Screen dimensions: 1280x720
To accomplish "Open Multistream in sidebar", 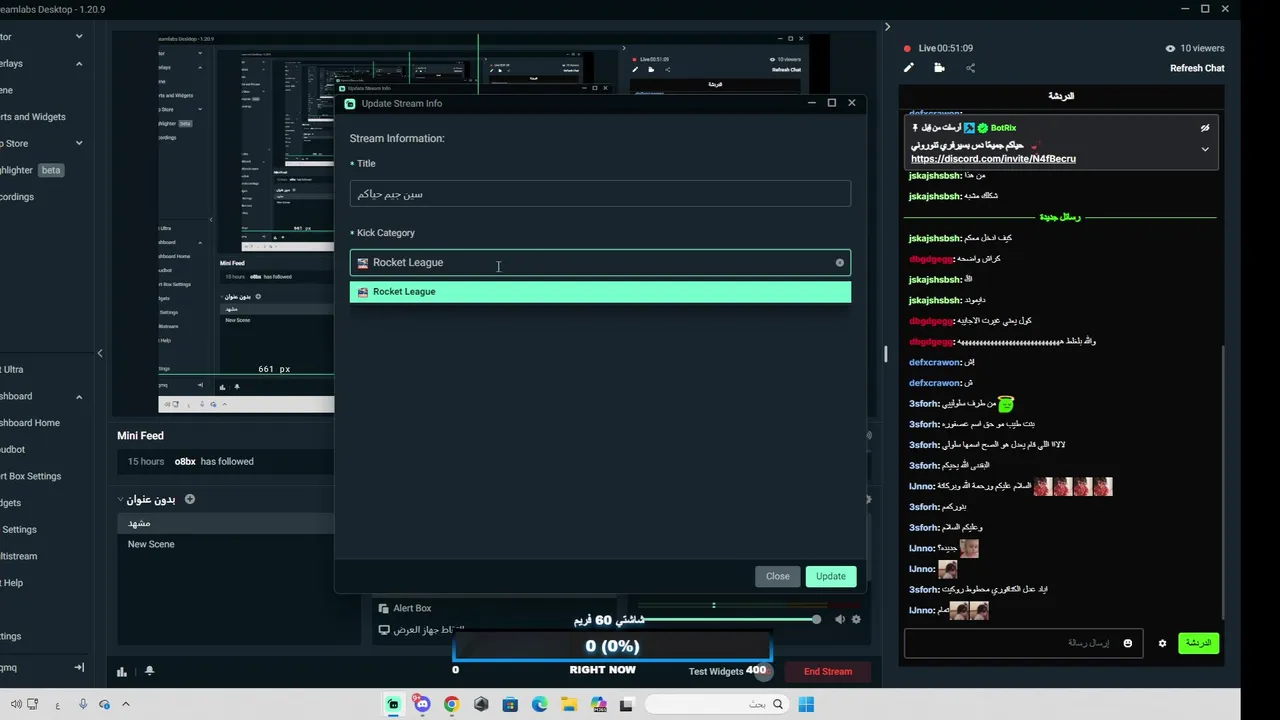I will coord(19,556).
